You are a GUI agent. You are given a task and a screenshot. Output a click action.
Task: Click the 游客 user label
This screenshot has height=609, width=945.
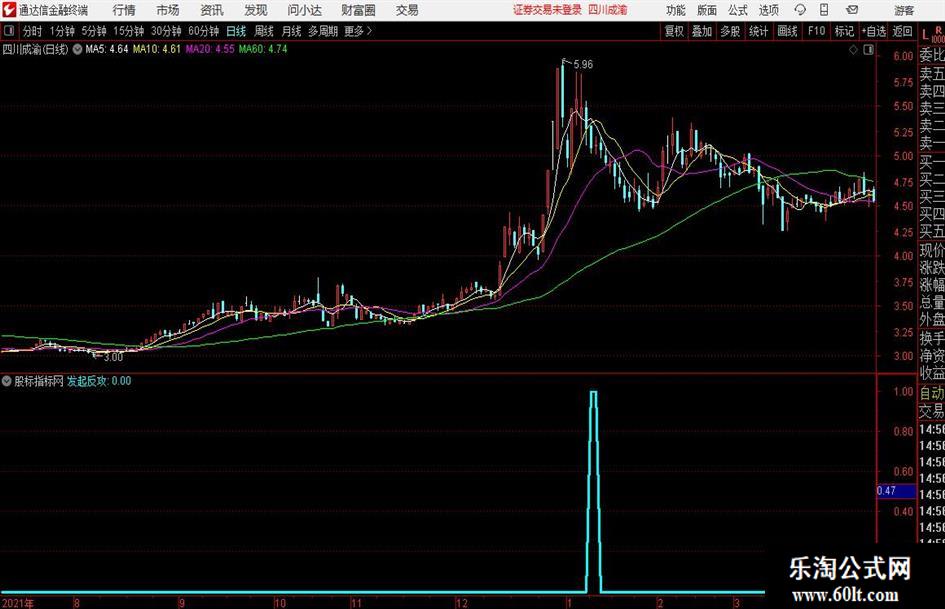tap(903, 10)
